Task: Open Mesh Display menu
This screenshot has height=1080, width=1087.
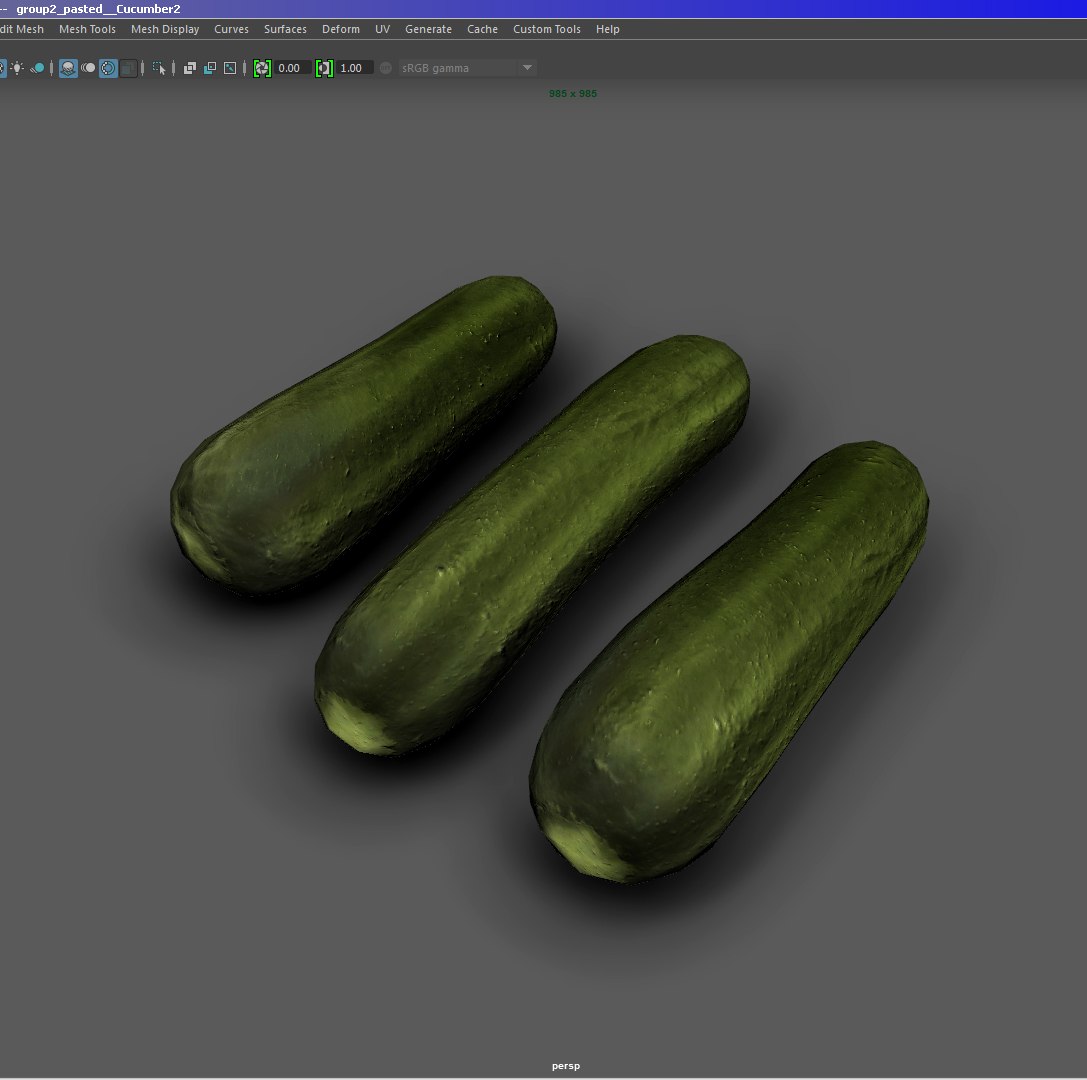Action: click(165, 29)
